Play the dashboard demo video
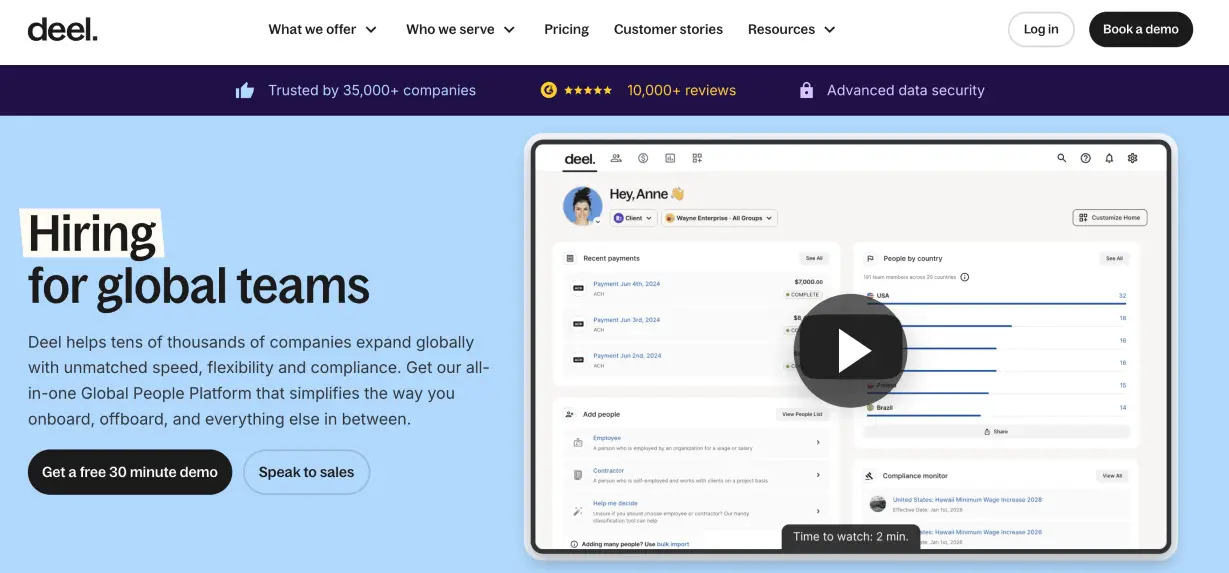1229x573 pixels. coord(850,350)
